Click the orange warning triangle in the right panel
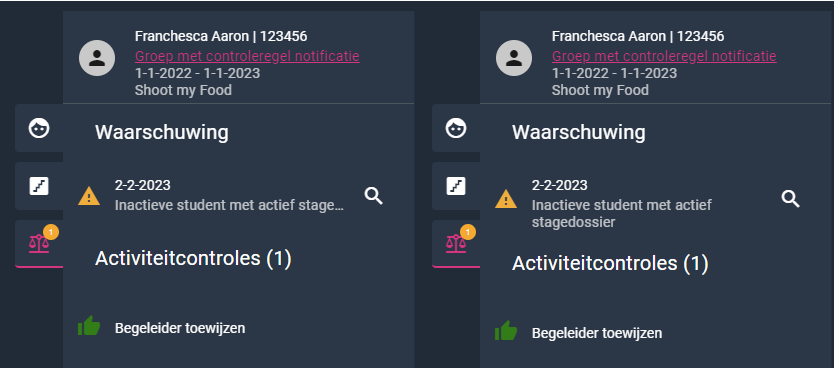The image size is (835, 371). coord(506,199)
